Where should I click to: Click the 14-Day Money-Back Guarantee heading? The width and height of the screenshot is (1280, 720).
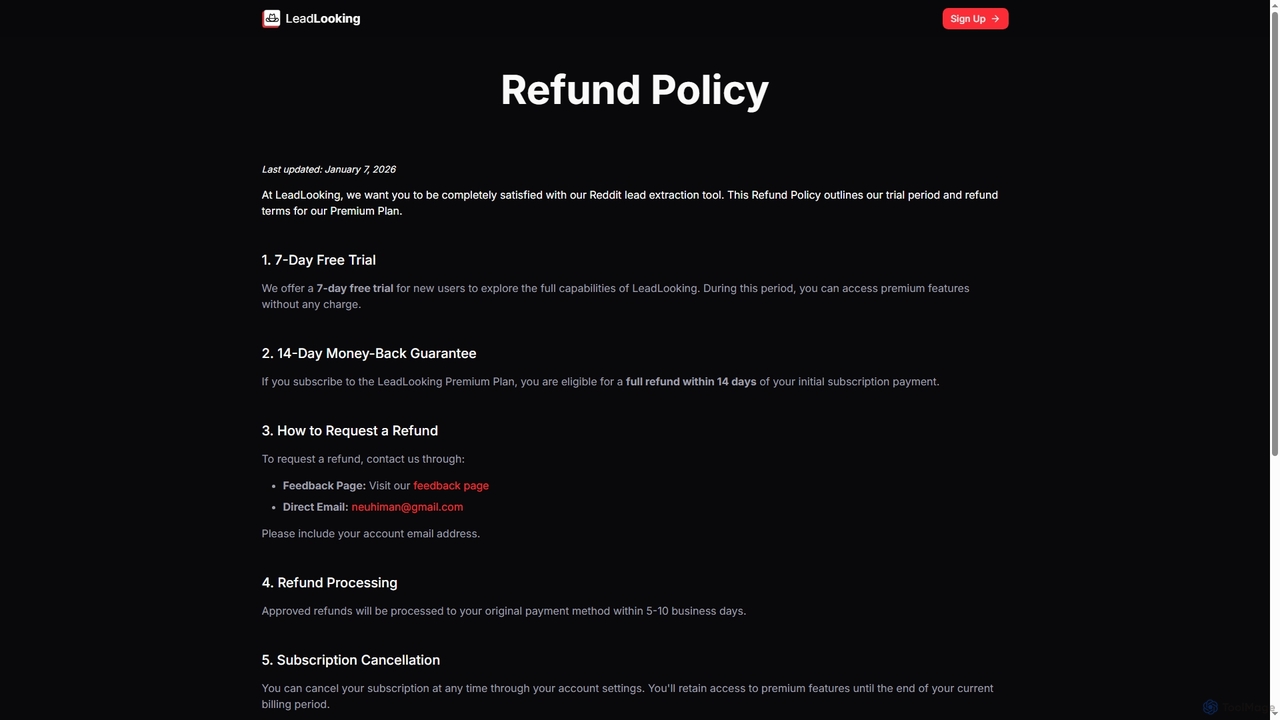369,353
